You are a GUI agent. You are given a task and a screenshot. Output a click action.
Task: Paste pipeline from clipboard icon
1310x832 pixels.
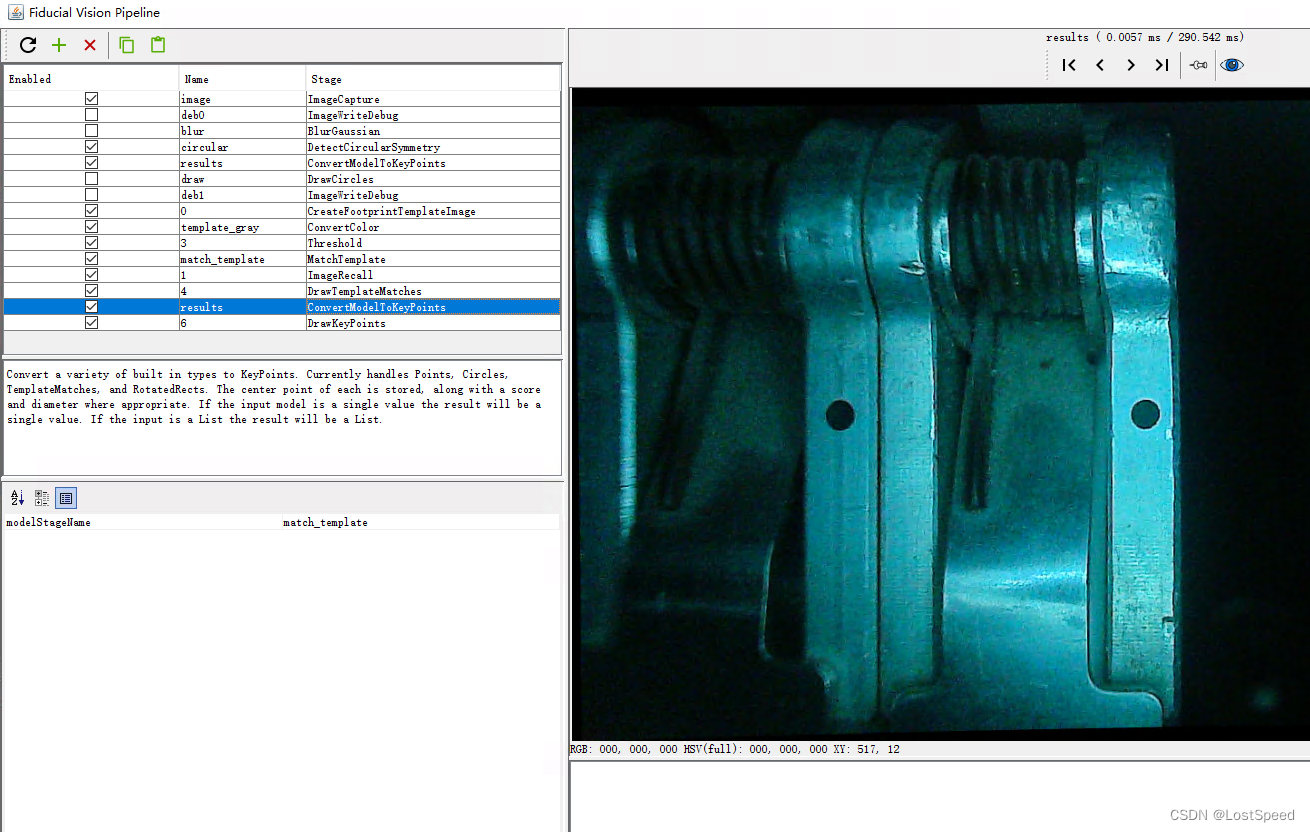[158, 45]
